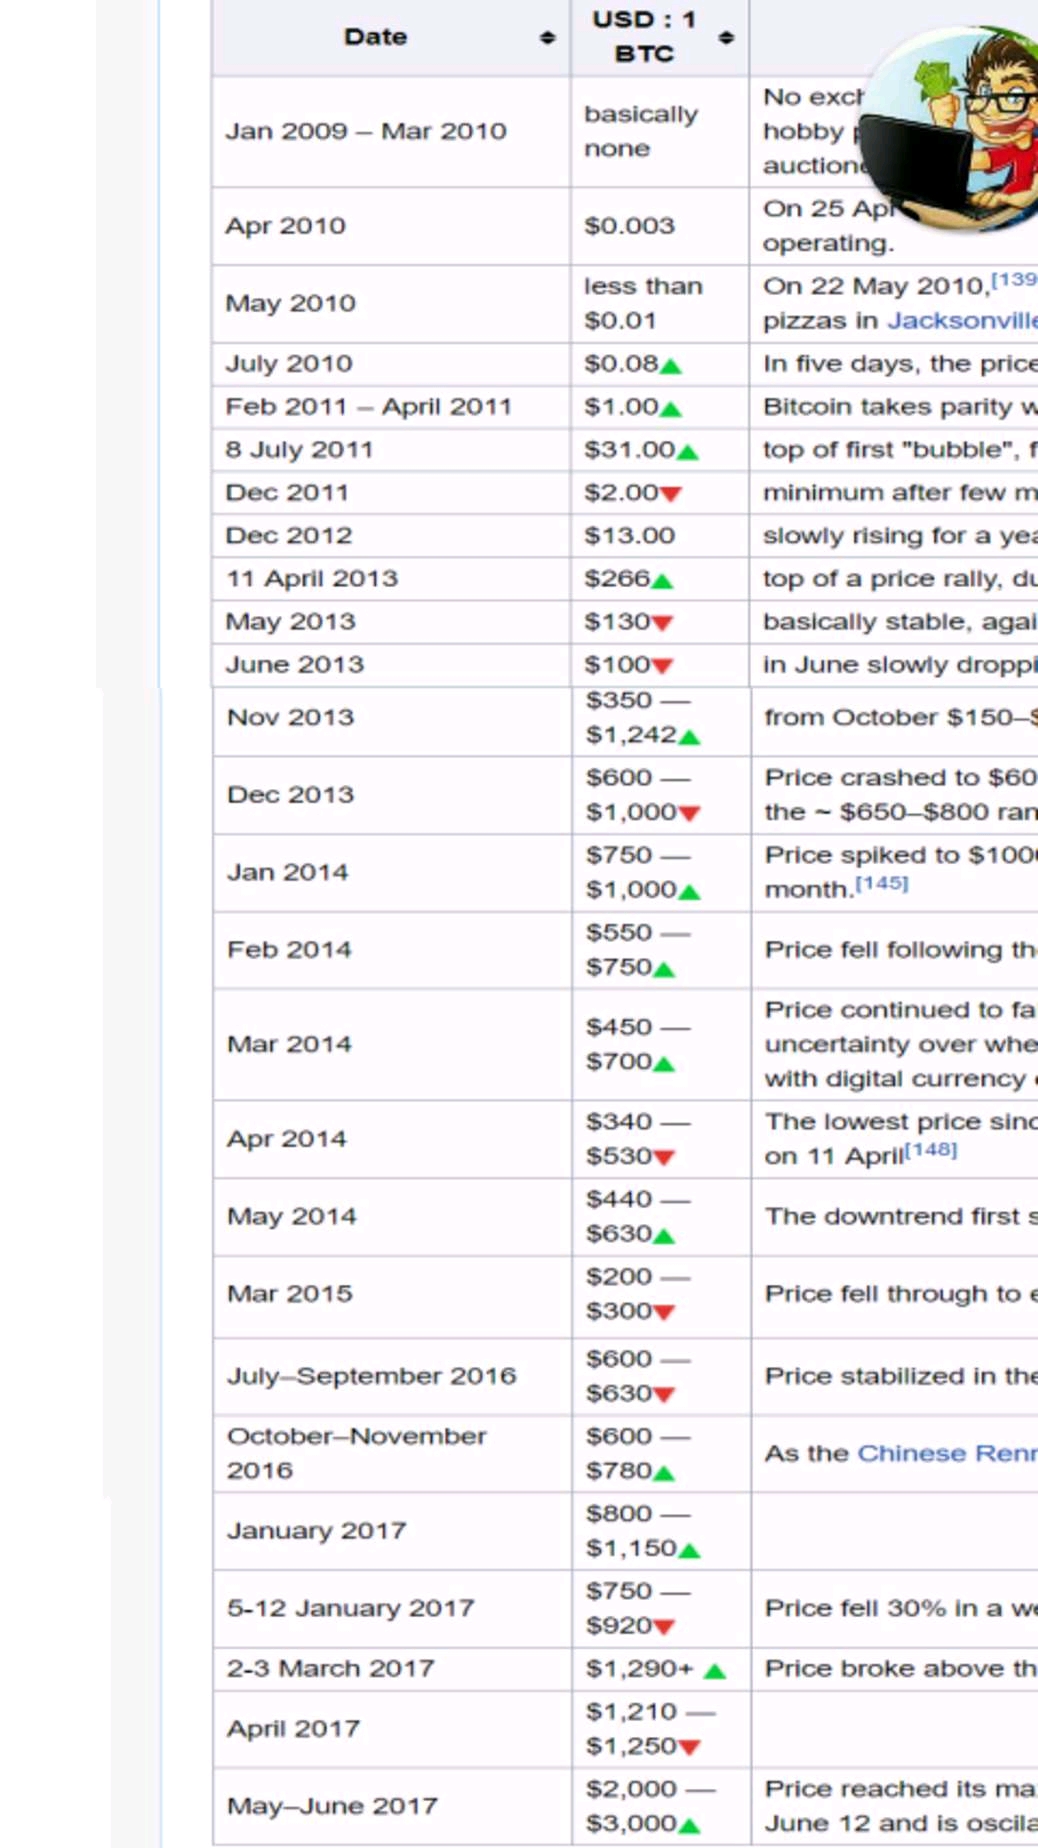Select the 'Apr 2010' date cell
Image resolution: width=1038 pixels, height=1848 pixels.
point(391,226)
